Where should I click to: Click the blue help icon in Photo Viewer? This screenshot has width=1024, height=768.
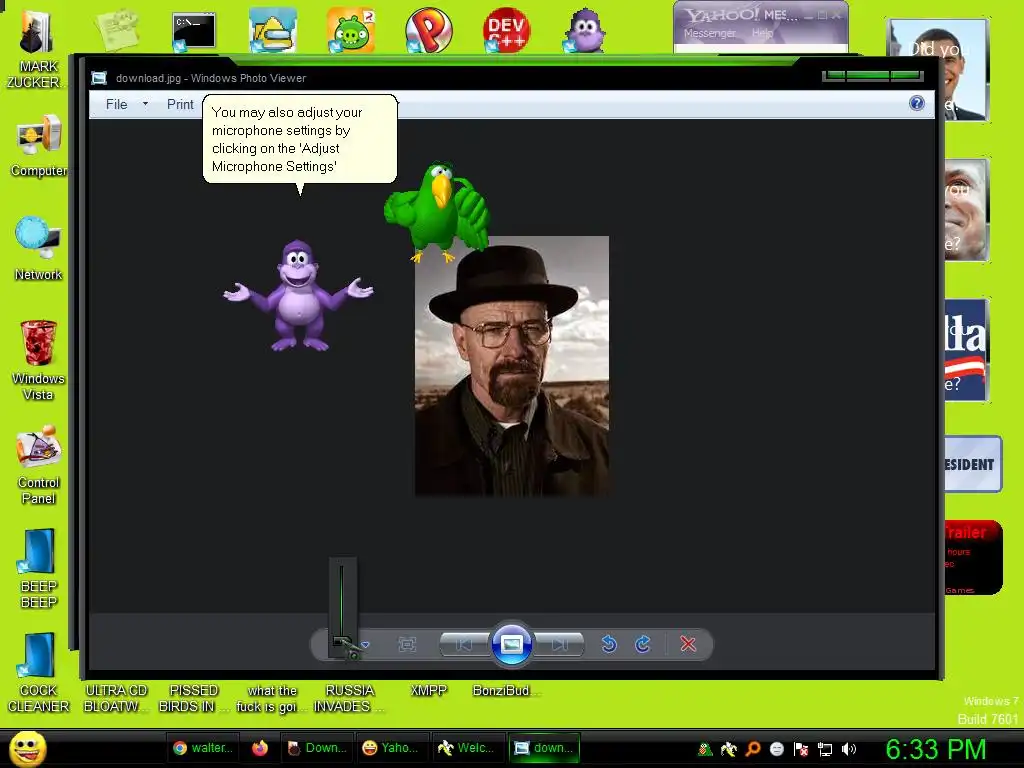(917, 103)
